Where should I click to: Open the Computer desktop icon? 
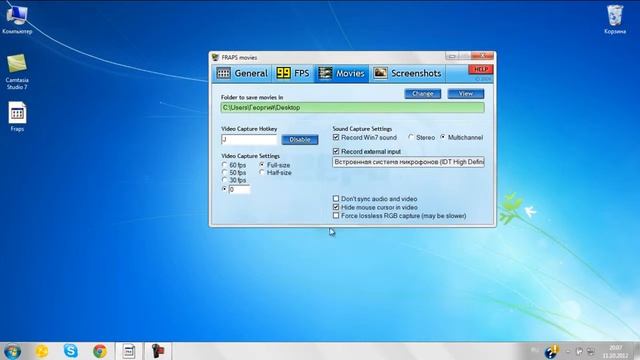point(17,19)
